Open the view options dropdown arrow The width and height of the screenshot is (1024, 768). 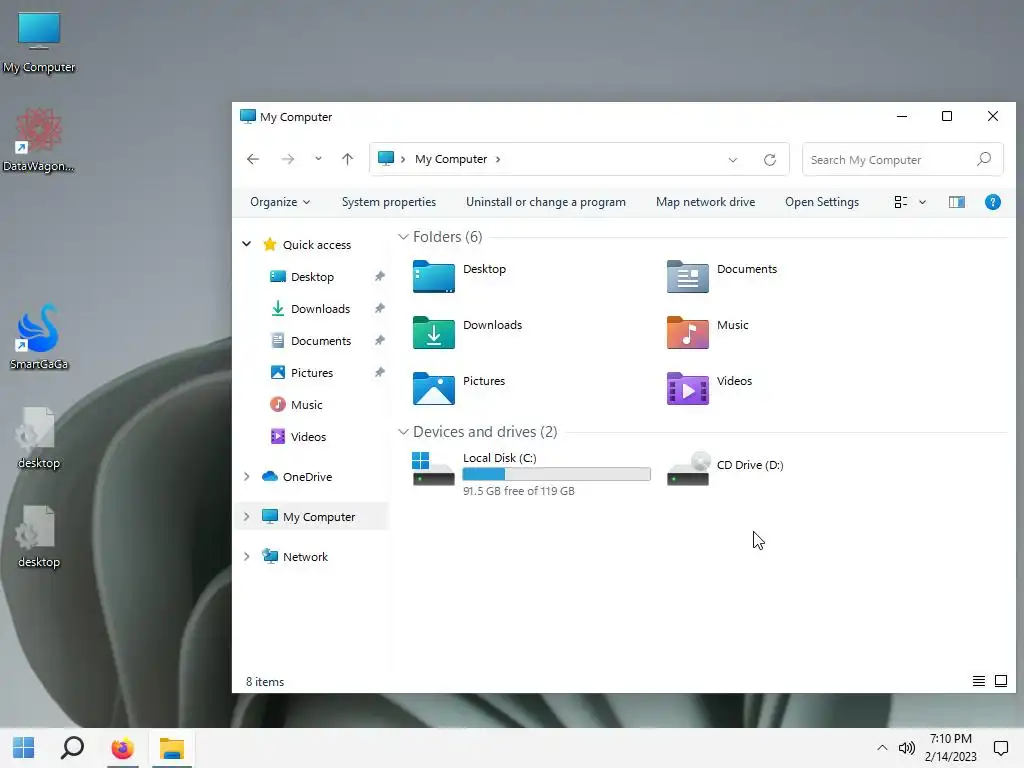click(x=922, y=202)
